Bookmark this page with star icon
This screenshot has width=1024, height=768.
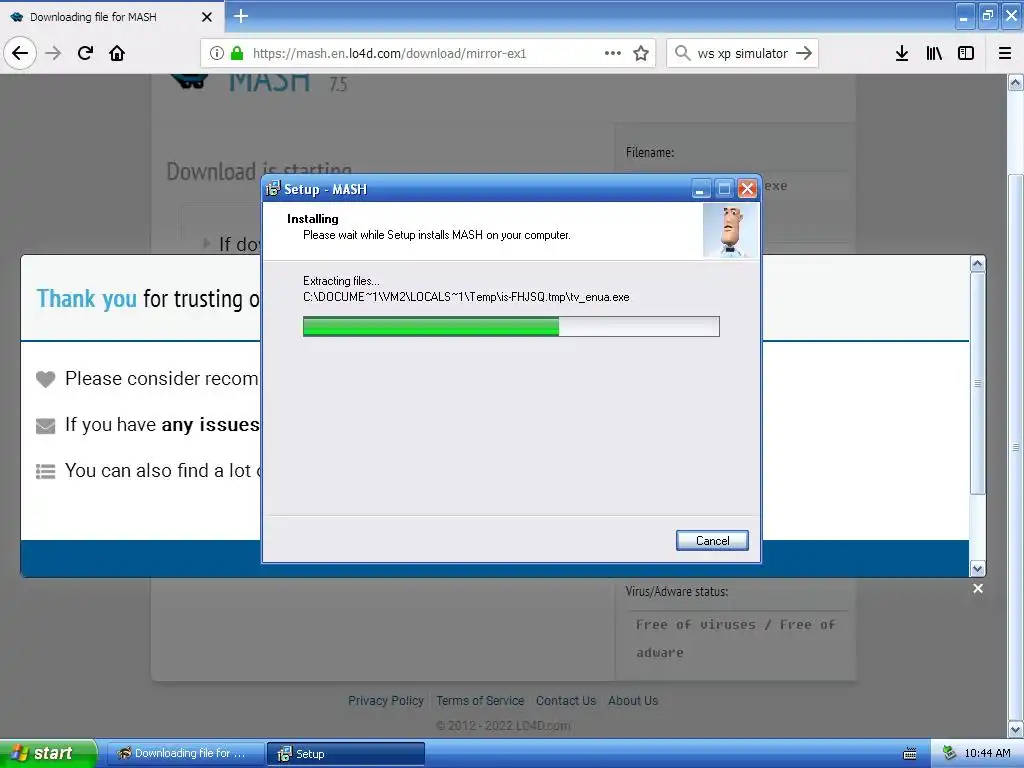point(641,53)
